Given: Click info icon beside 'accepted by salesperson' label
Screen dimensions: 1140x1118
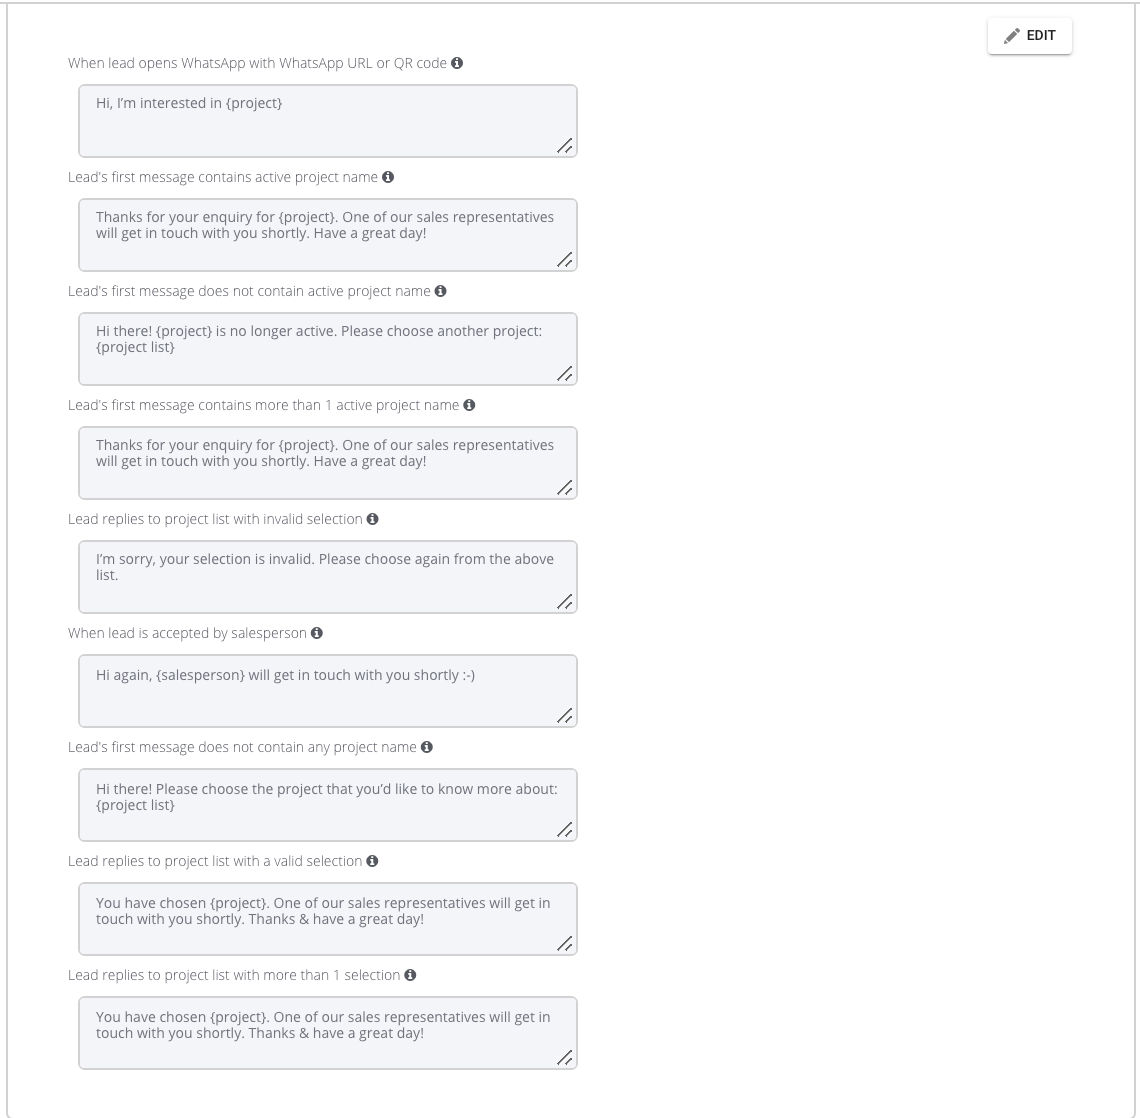Looking at the screenshot, I should pos(317,633).
